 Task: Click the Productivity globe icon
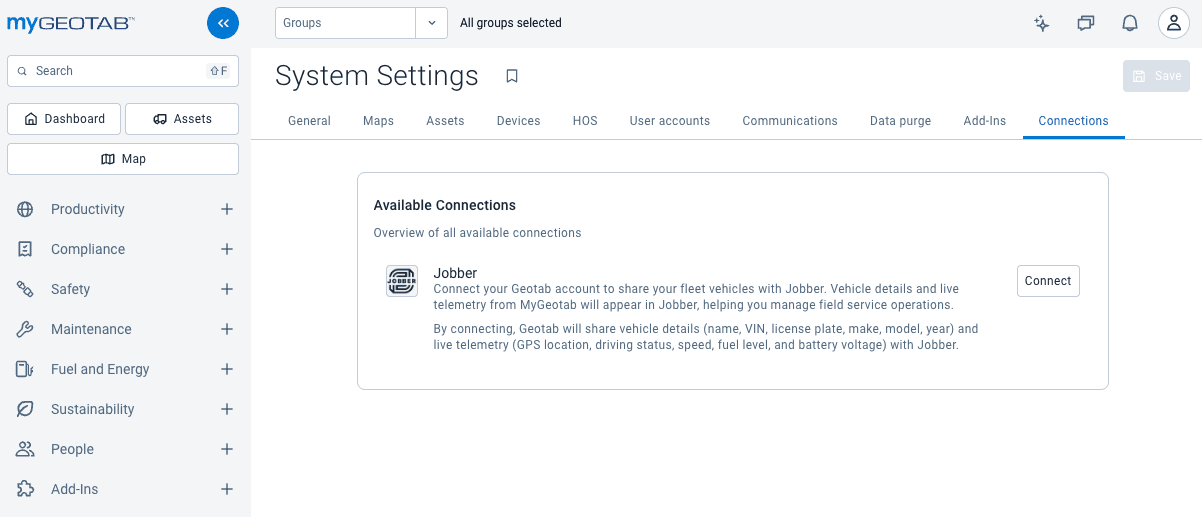(26, 209)
